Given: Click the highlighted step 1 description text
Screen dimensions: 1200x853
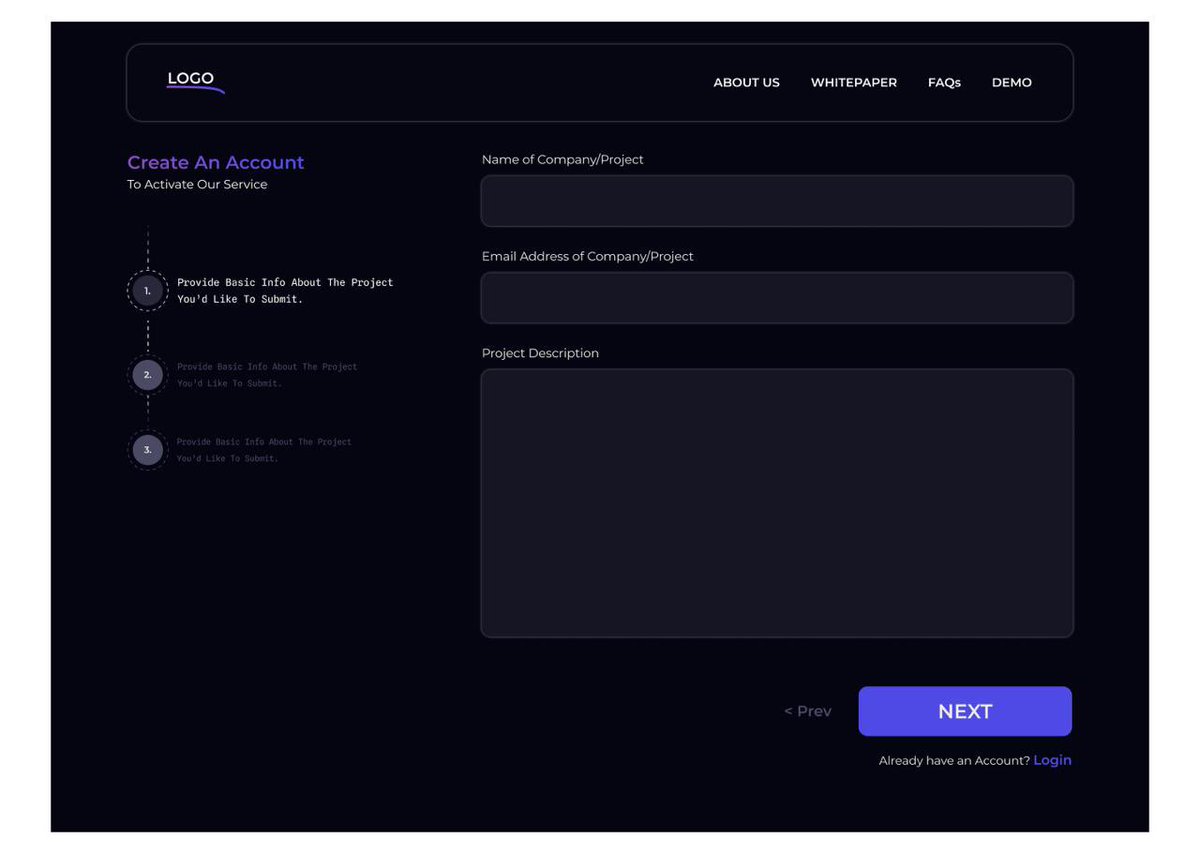Looking at the screenshot, I should [285, 291].
